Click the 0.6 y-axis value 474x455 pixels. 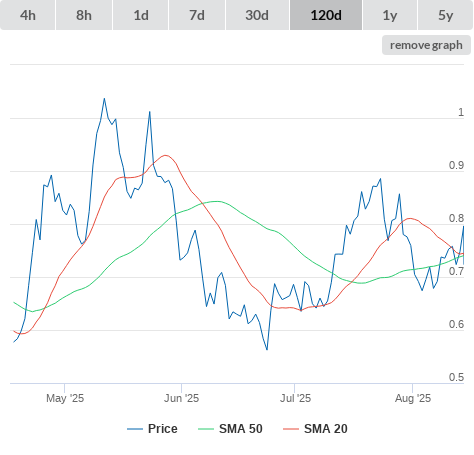456,324
